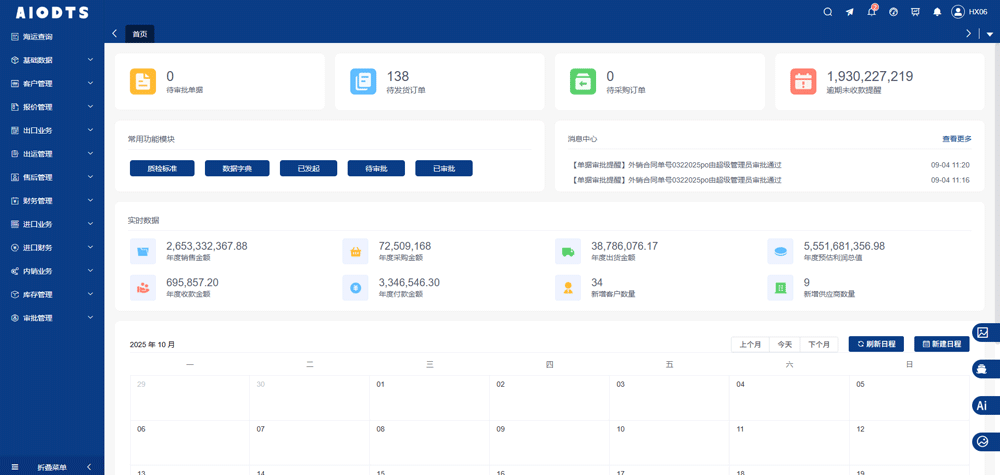The width and height of the screenshot is (1000, 475).
Task: Click the orange 待审批单据 document icon
Action: pyautogui.click(x=143, y=82)
